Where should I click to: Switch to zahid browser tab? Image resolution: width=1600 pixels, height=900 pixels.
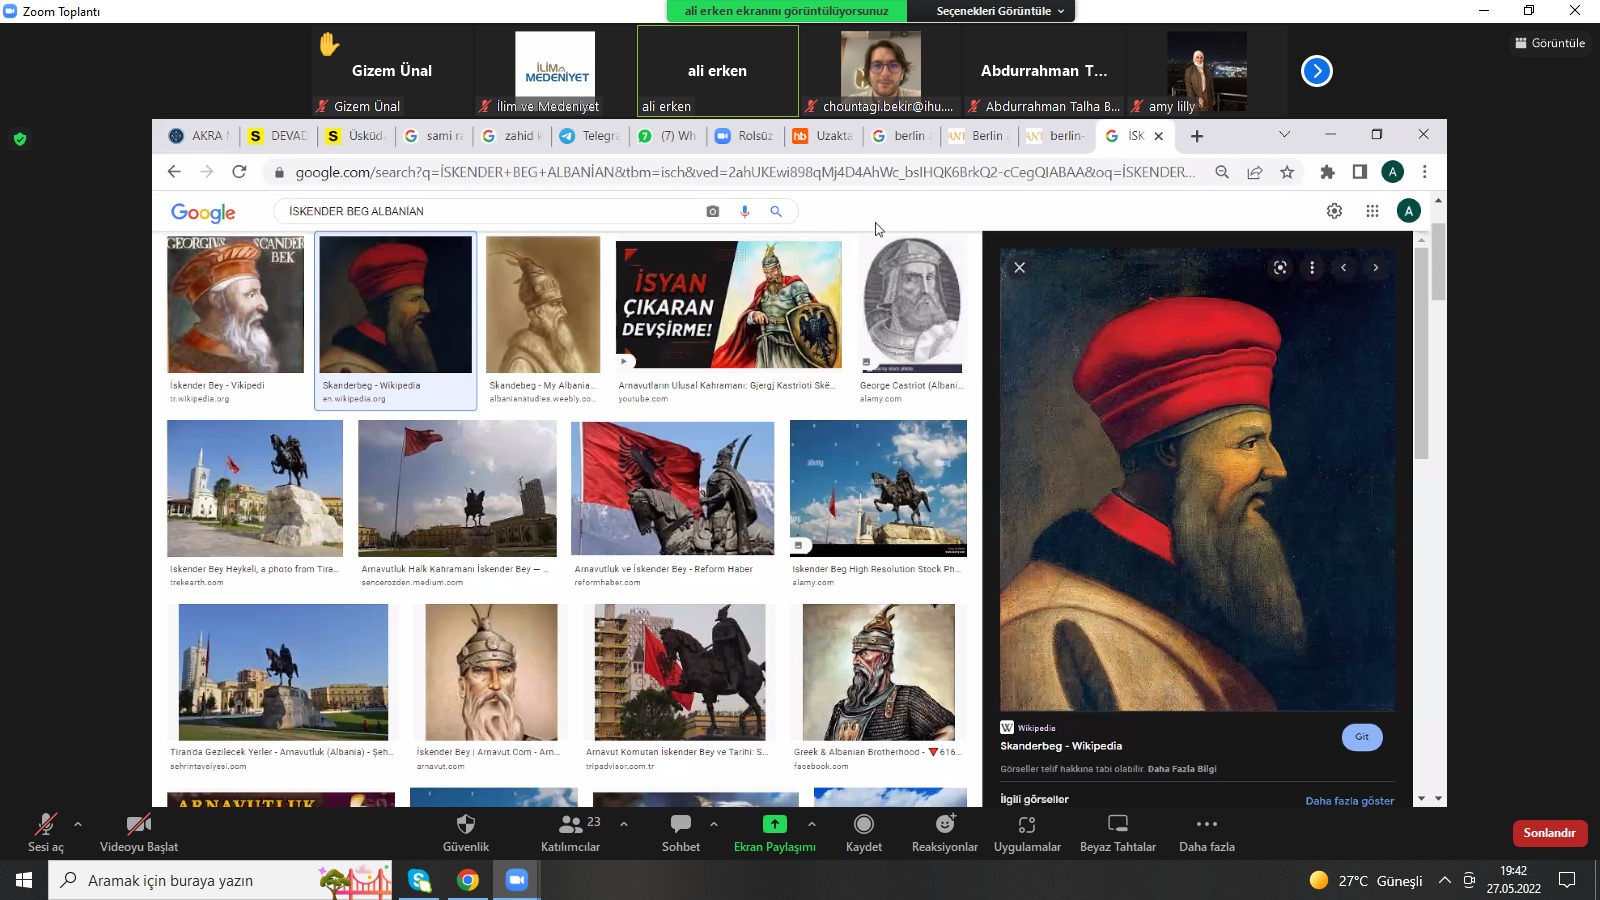[x=512, y=136]
